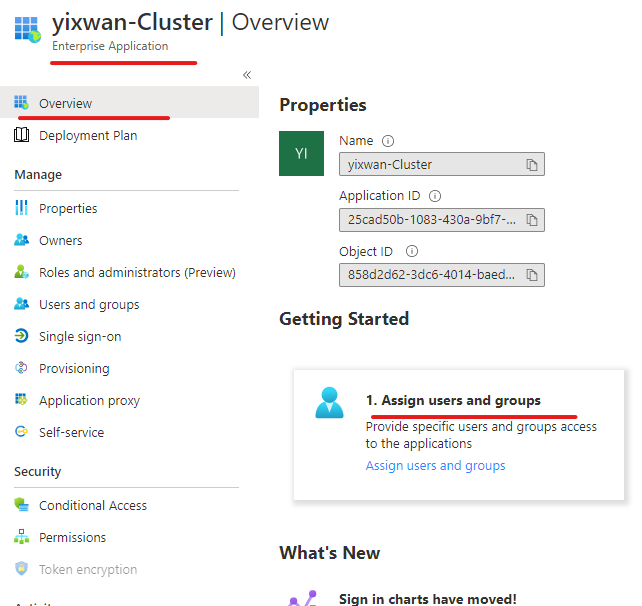Click the Security section label
Viewport: 642px width, 606px height.
point(38,472)
